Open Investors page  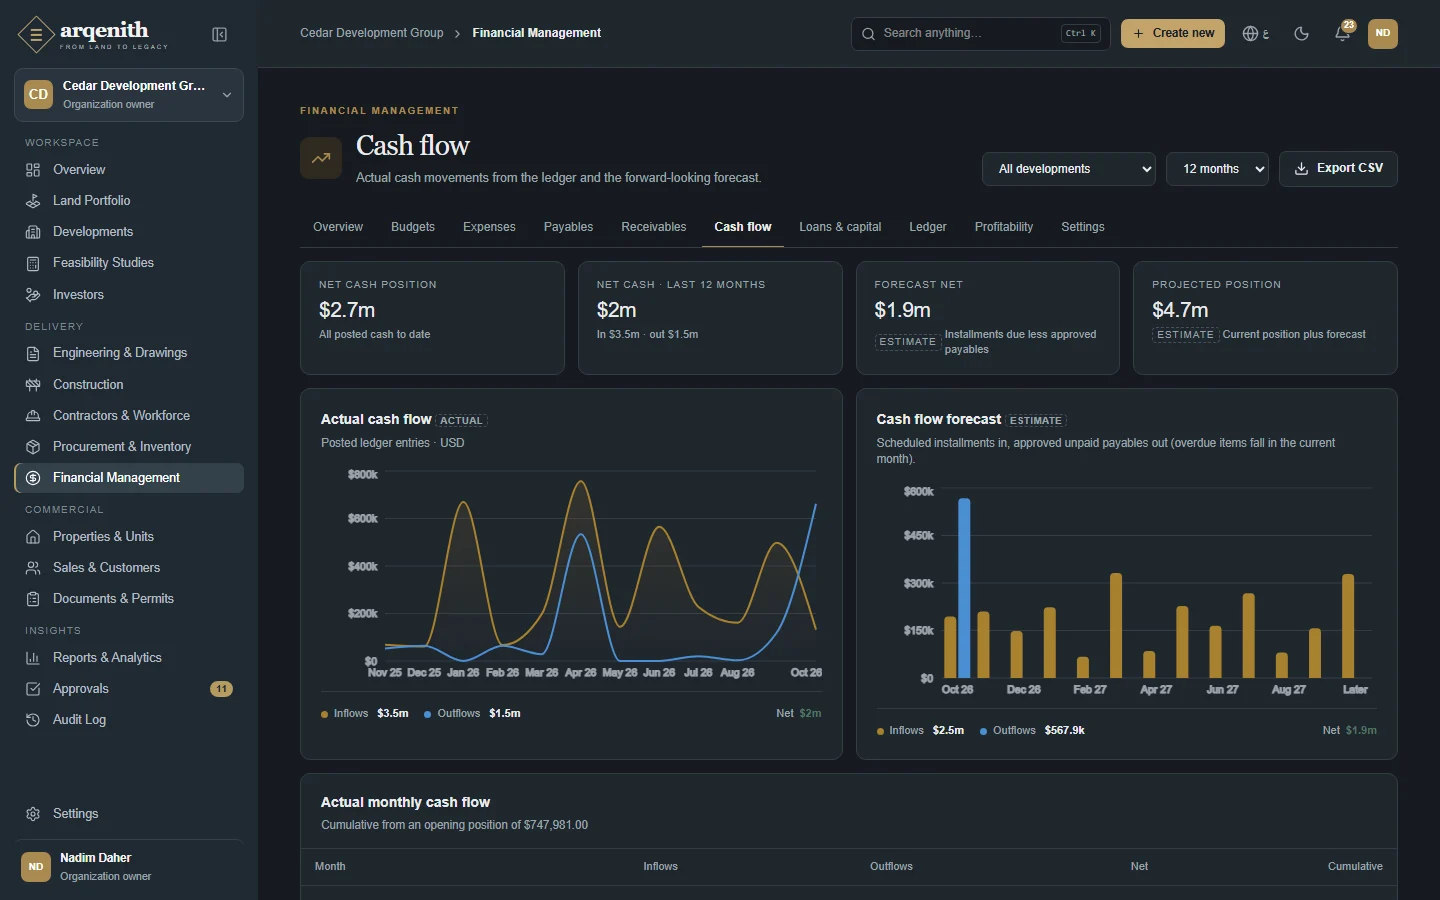[129, 295]
